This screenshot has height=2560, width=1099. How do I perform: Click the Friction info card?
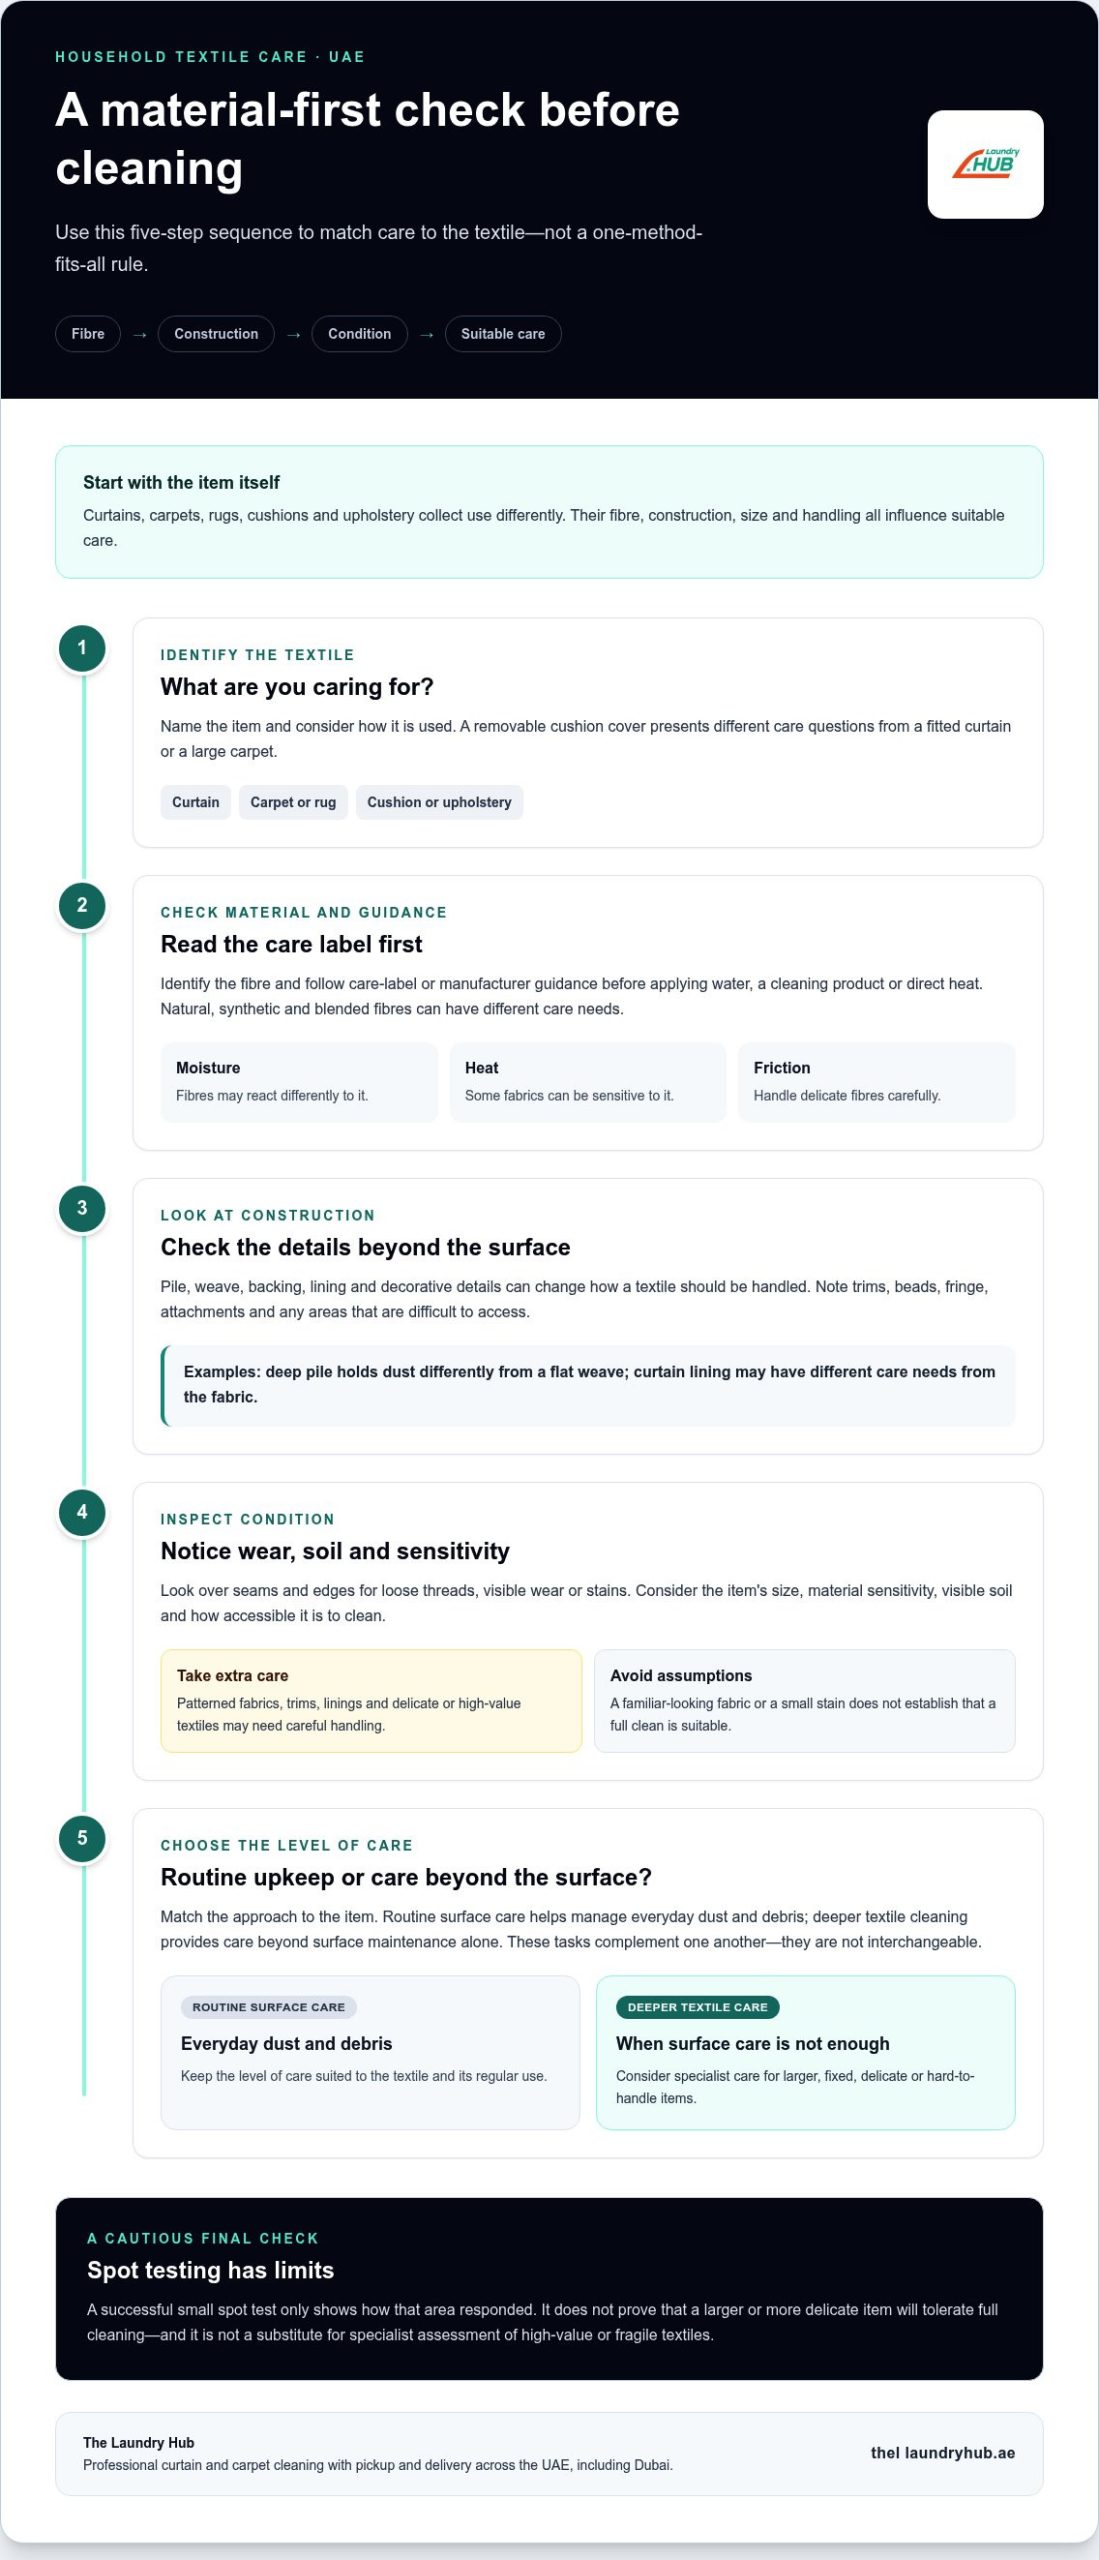(x=877, y=1082)
